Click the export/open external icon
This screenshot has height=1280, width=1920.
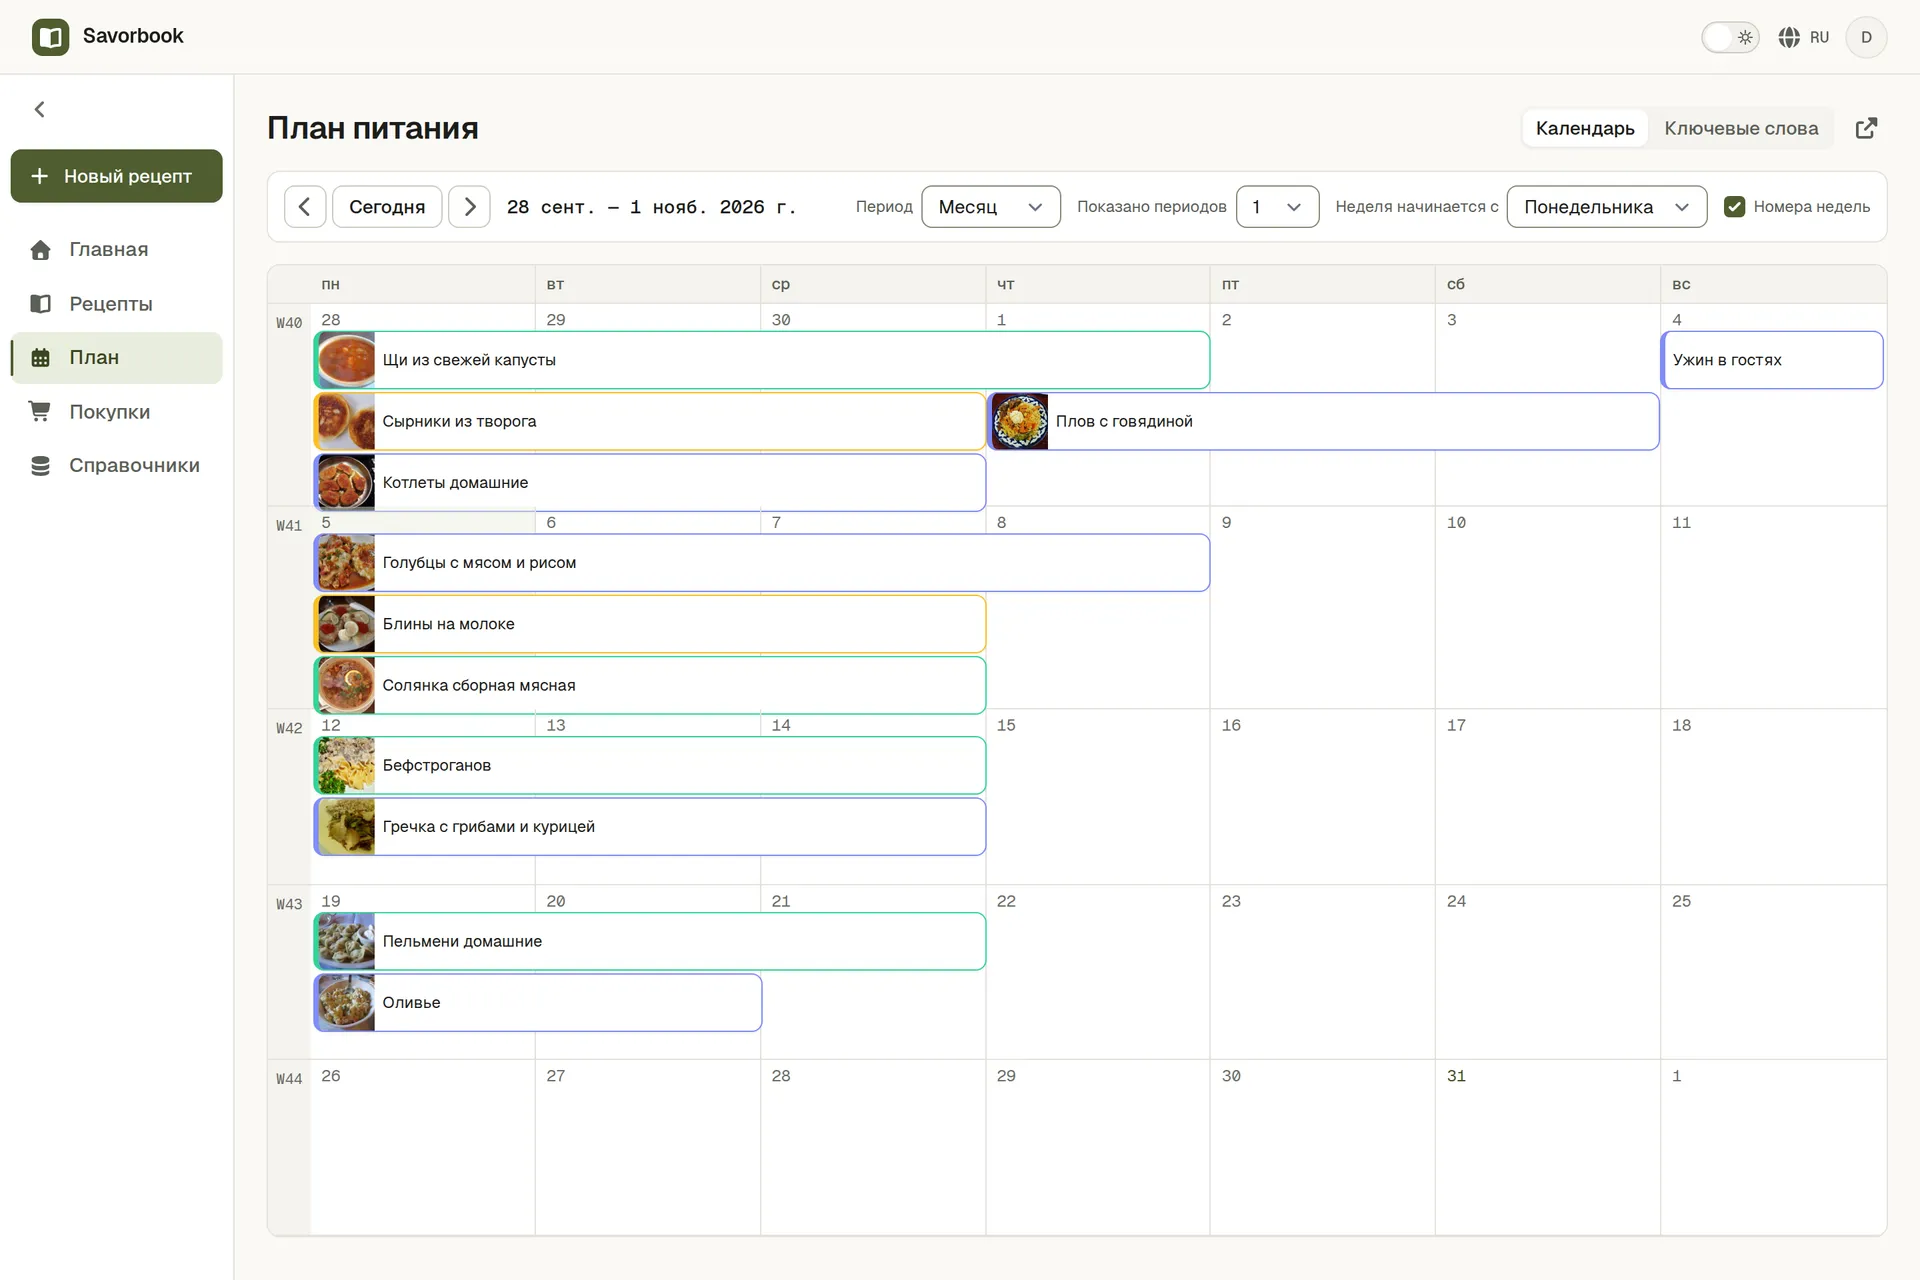[x=1866, y=128]
